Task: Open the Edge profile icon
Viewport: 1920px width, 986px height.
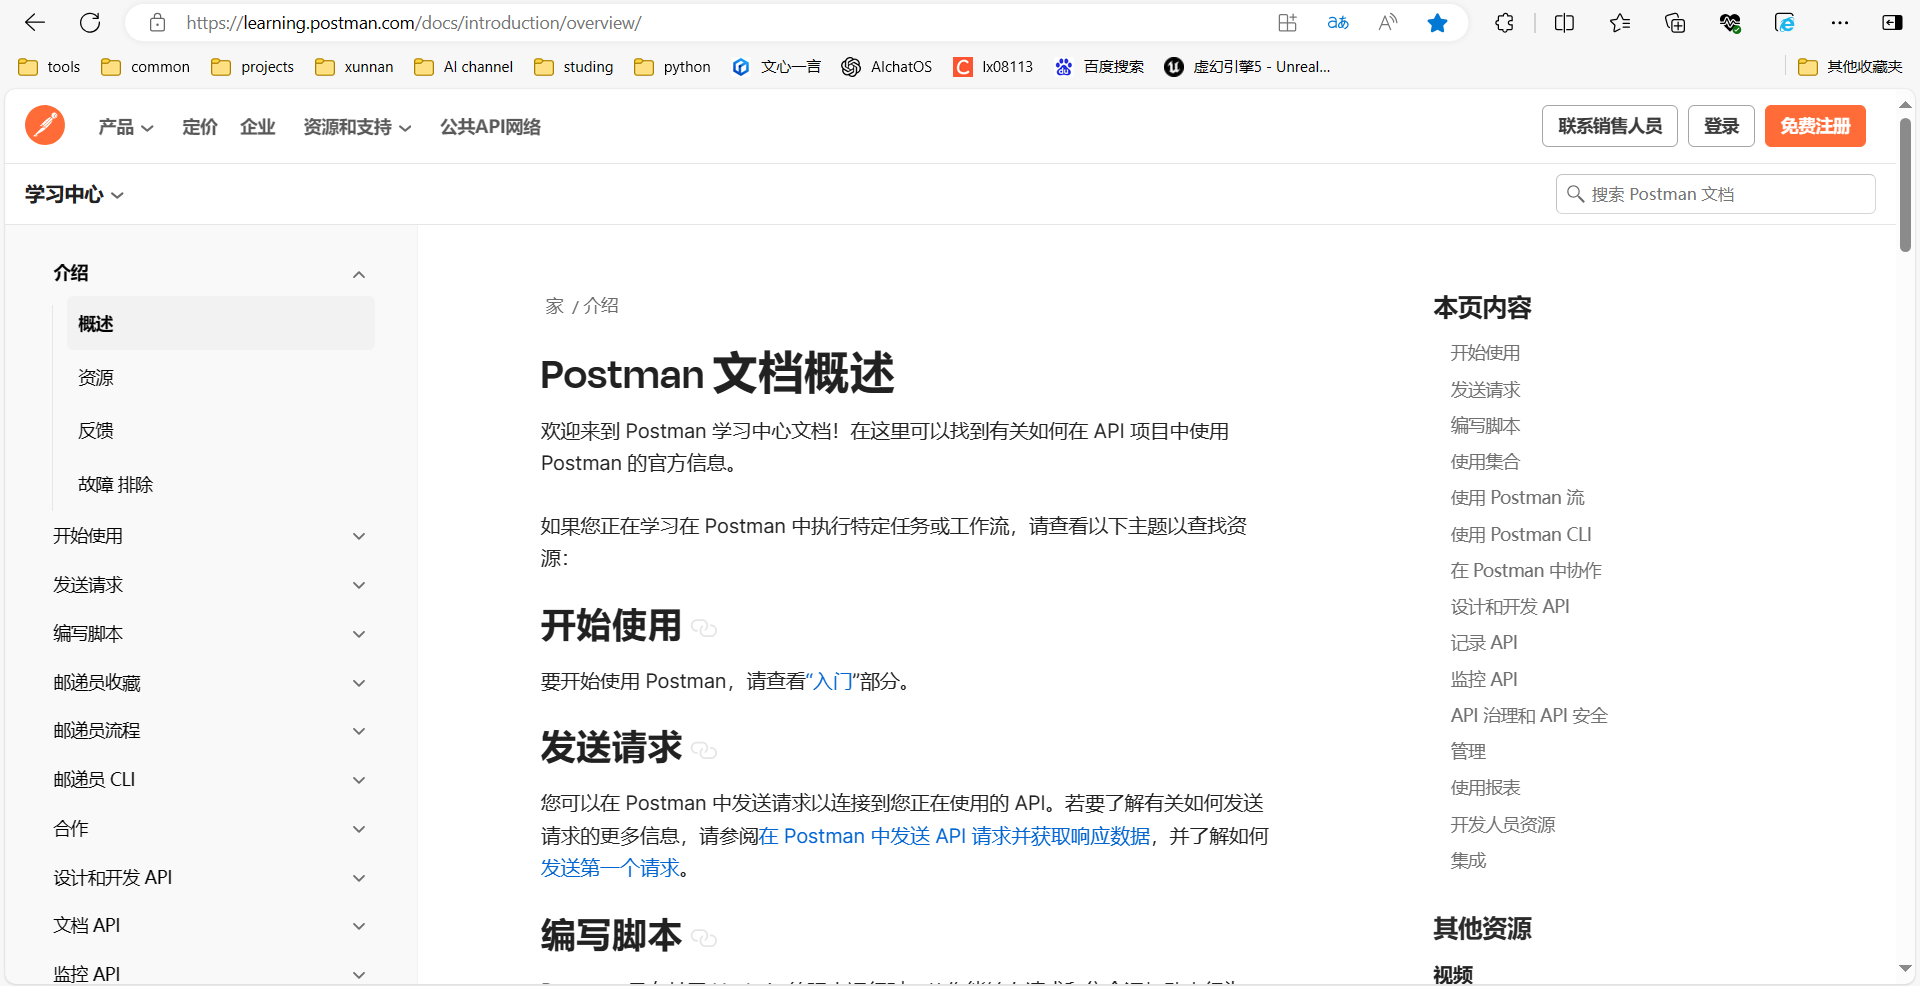Action: tap(1785, 22)
